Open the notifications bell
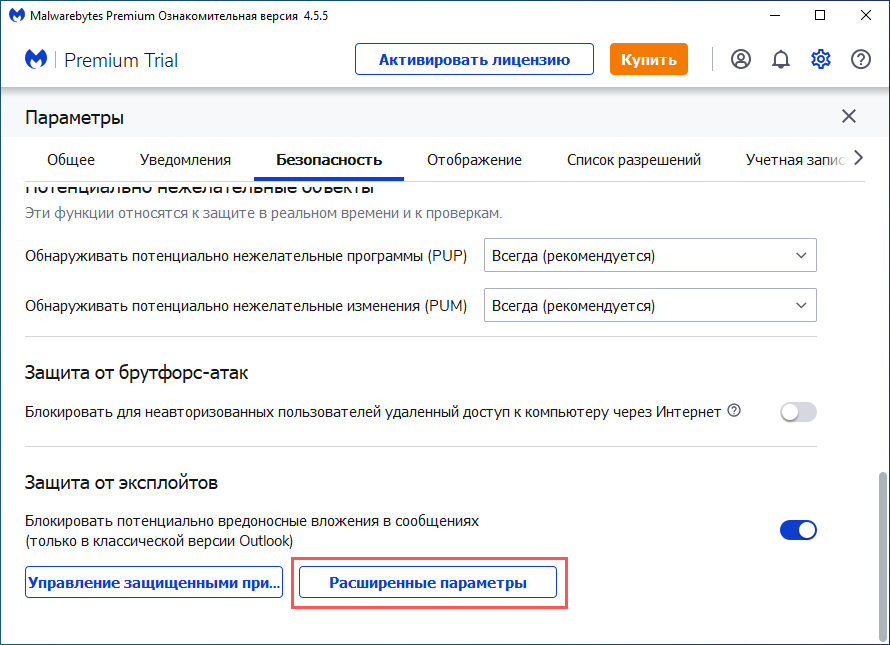Image resolution: width=890 pixels, height=645 pixels. point(781,59)
